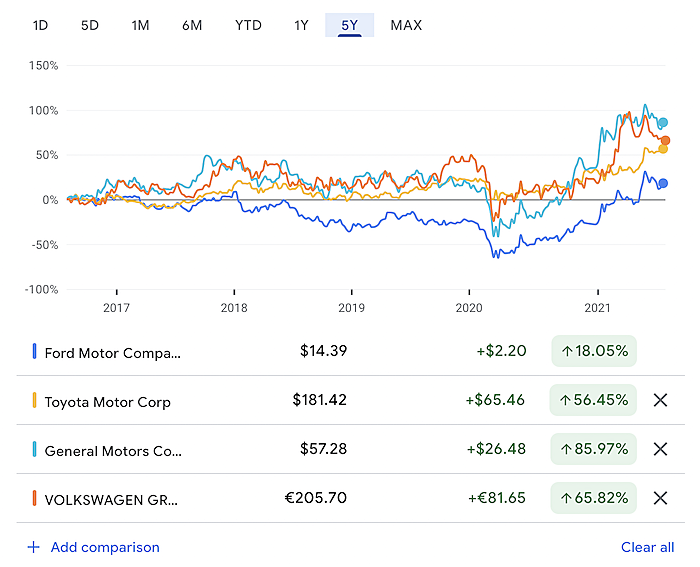700x567 pixels.
Task: Click Volkswagen's 65.82% change badge
Action: [594, 498]
